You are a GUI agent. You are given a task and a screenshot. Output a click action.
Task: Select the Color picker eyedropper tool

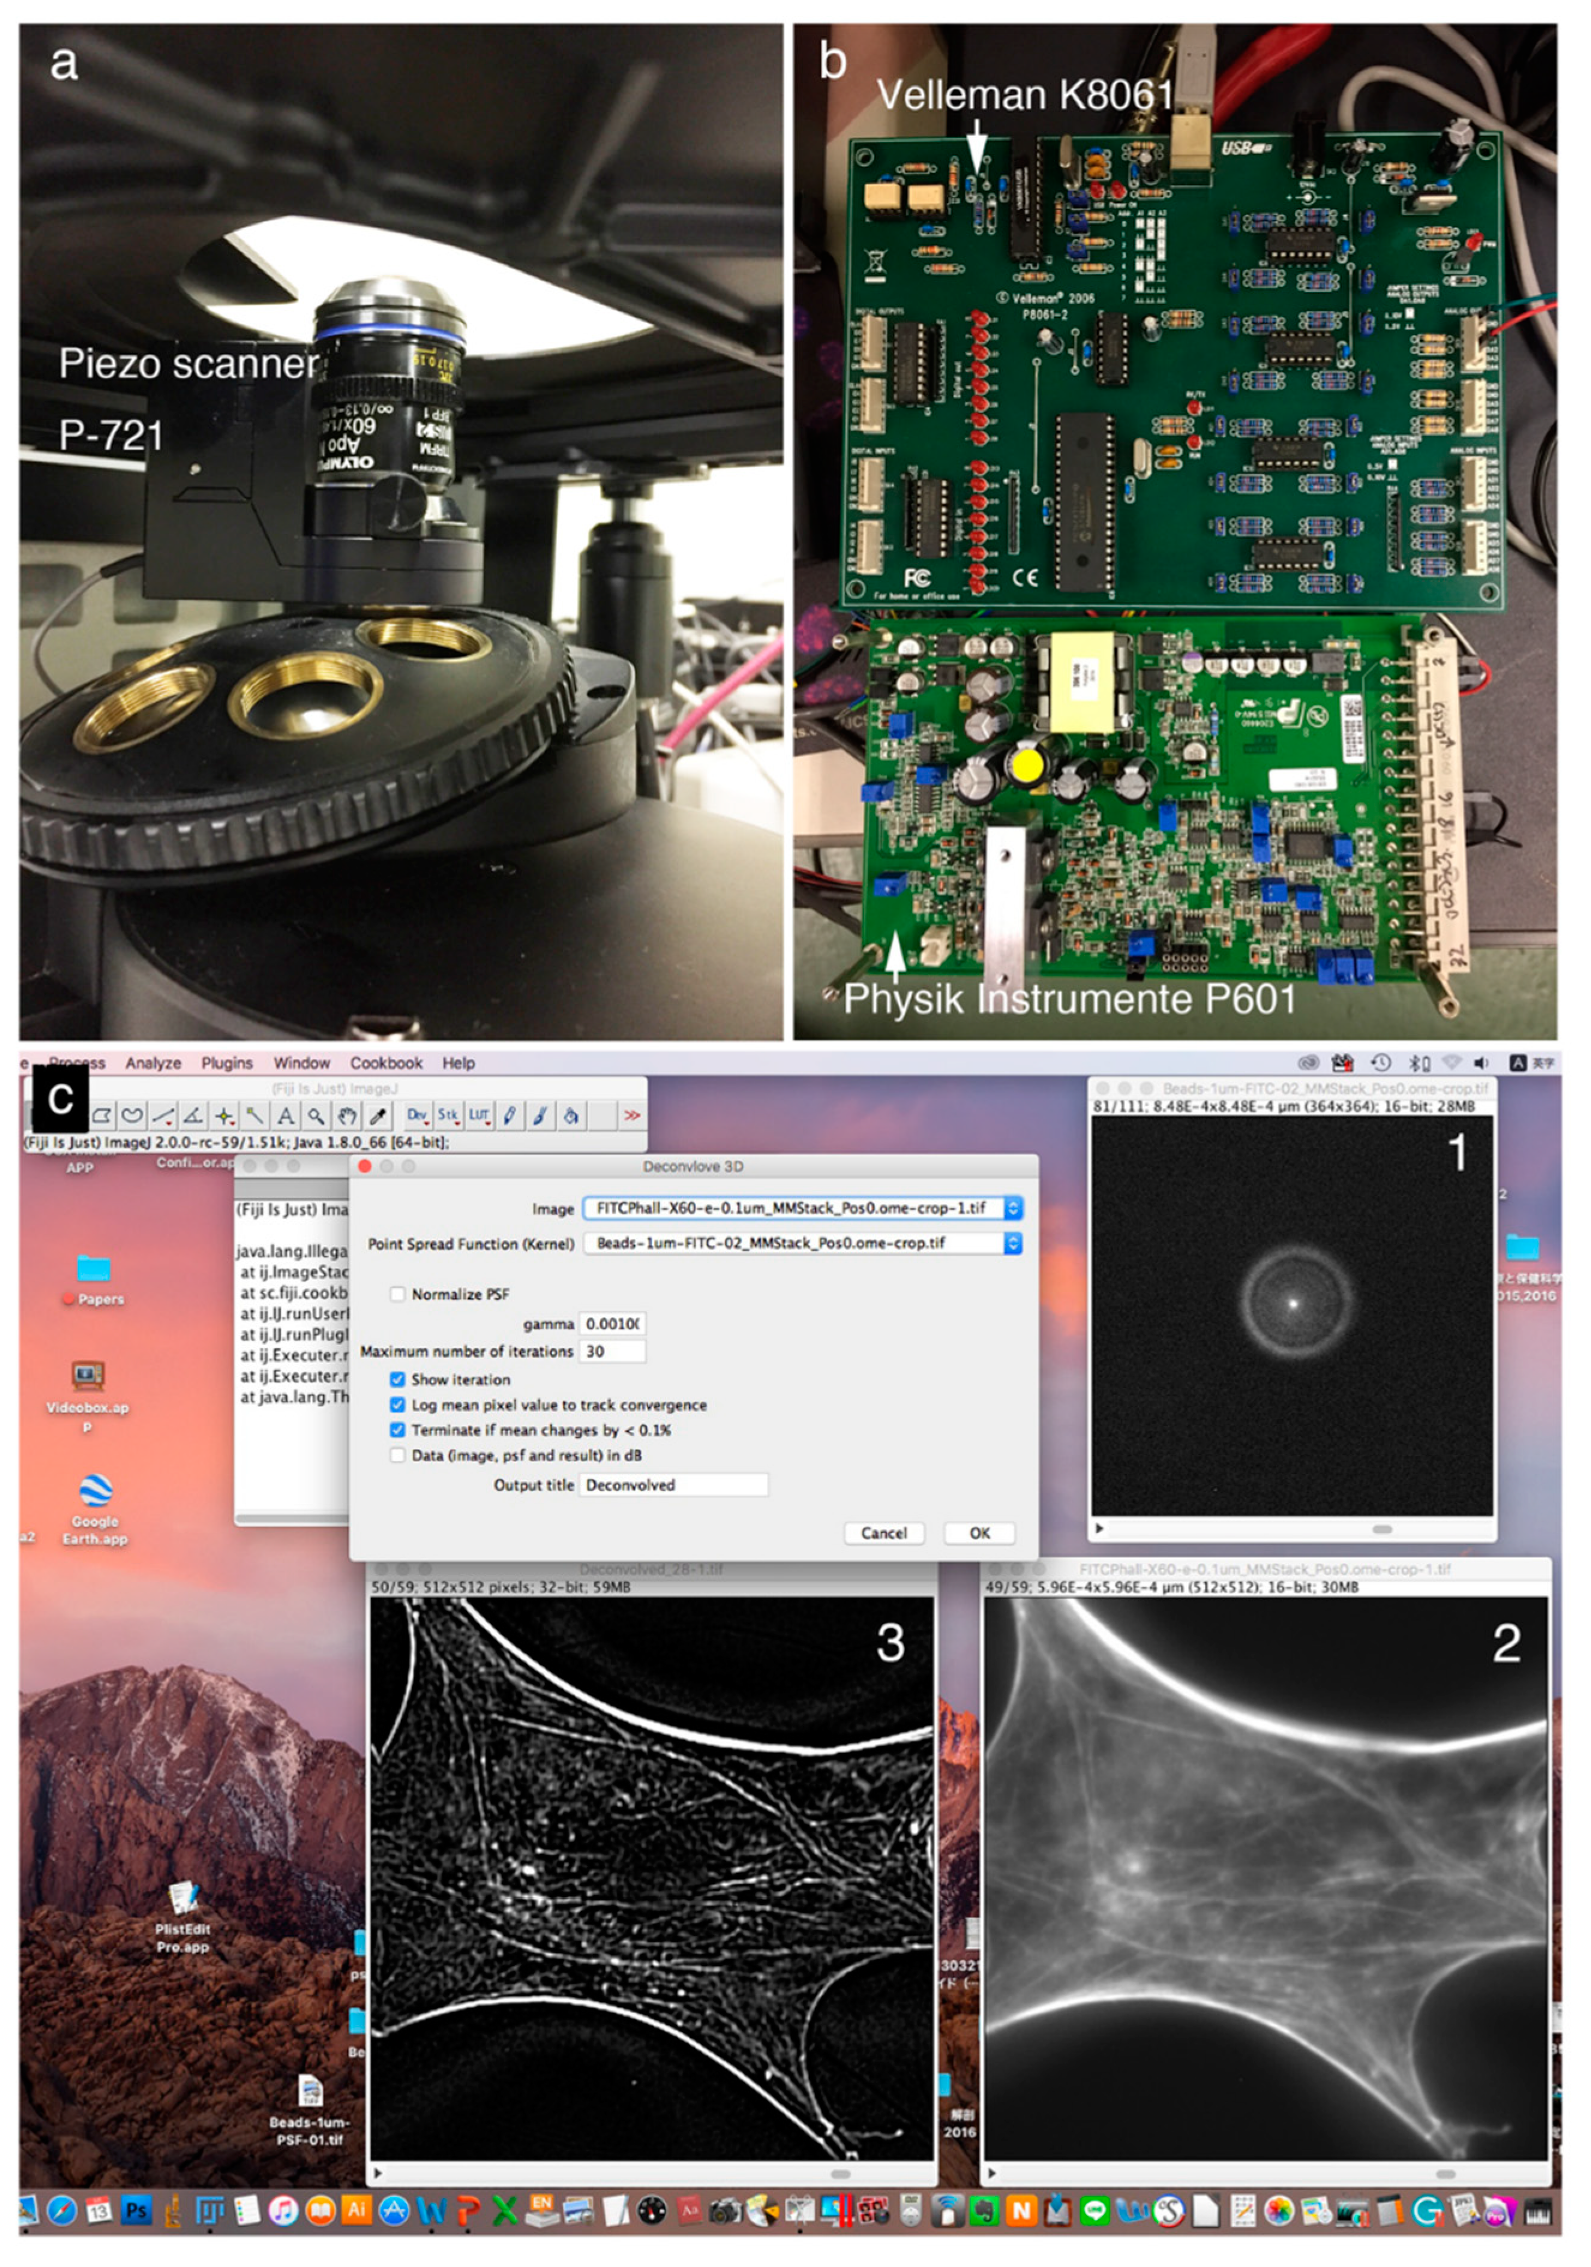tap(378, 1115)
